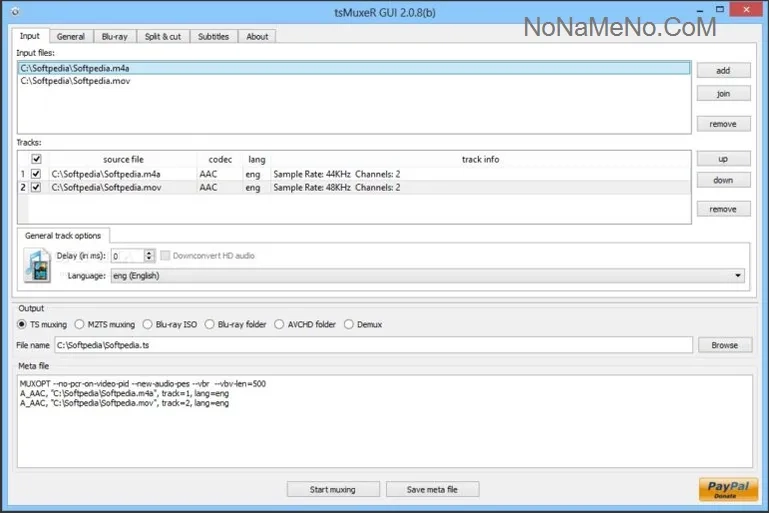This screenshot has height=513, width=769.
Task: Select Softpedia.mov in input files list
Action: [75, 81]
